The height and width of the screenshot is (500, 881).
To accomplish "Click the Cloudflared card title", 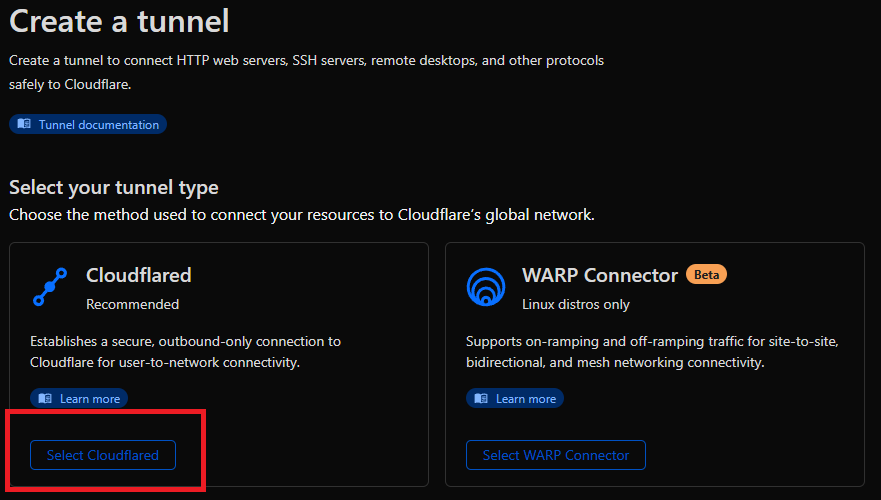I will point(138,275).
